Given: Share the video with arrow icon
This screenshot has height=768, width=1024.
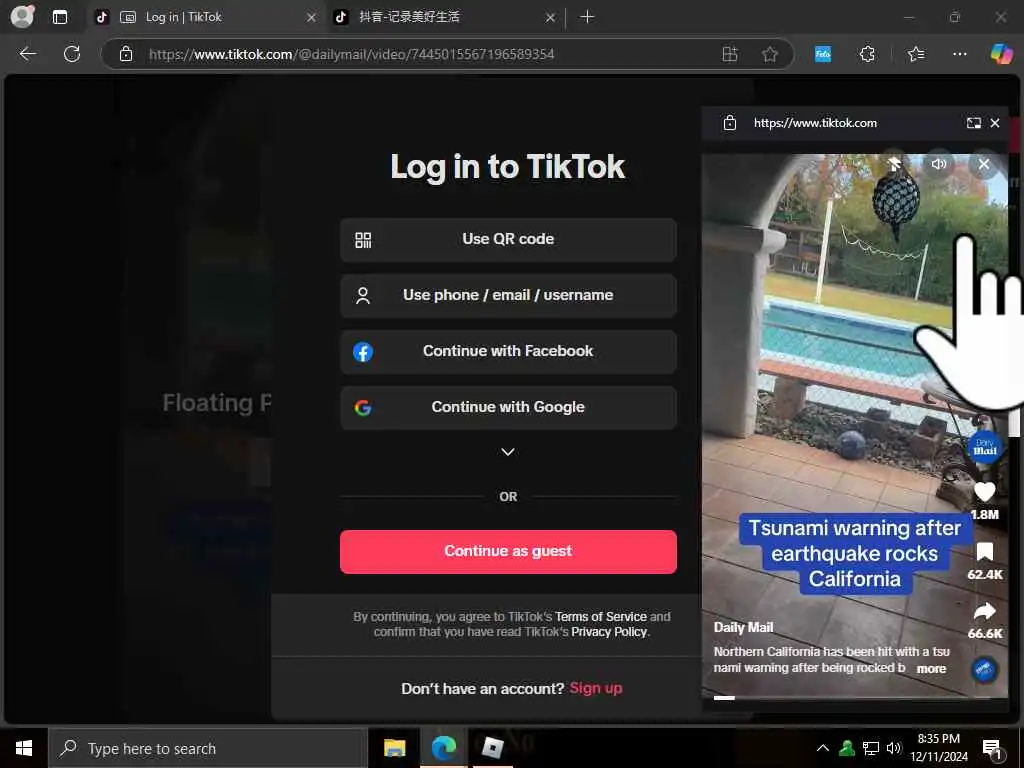Looking at the screenshot, I should (985, 611).
